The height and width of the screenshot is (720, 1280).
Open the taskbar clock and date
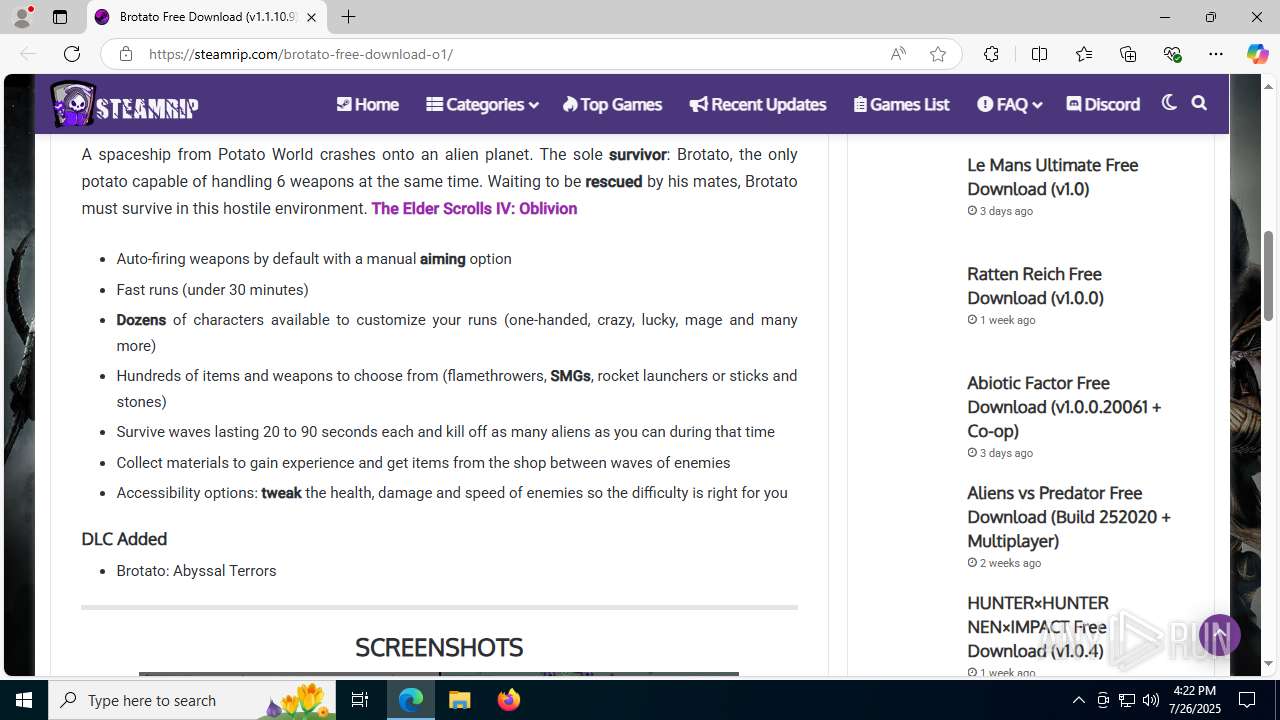click(1194, 700)
